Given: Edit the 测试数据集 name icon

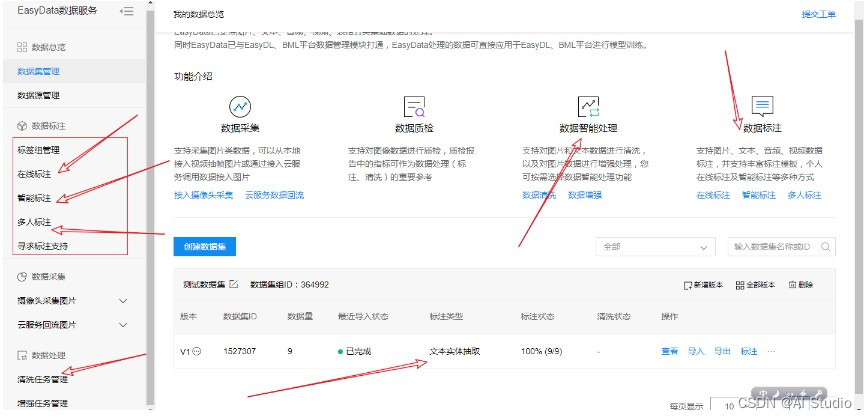Looking at the screenshot, I should tap(233, 284).
